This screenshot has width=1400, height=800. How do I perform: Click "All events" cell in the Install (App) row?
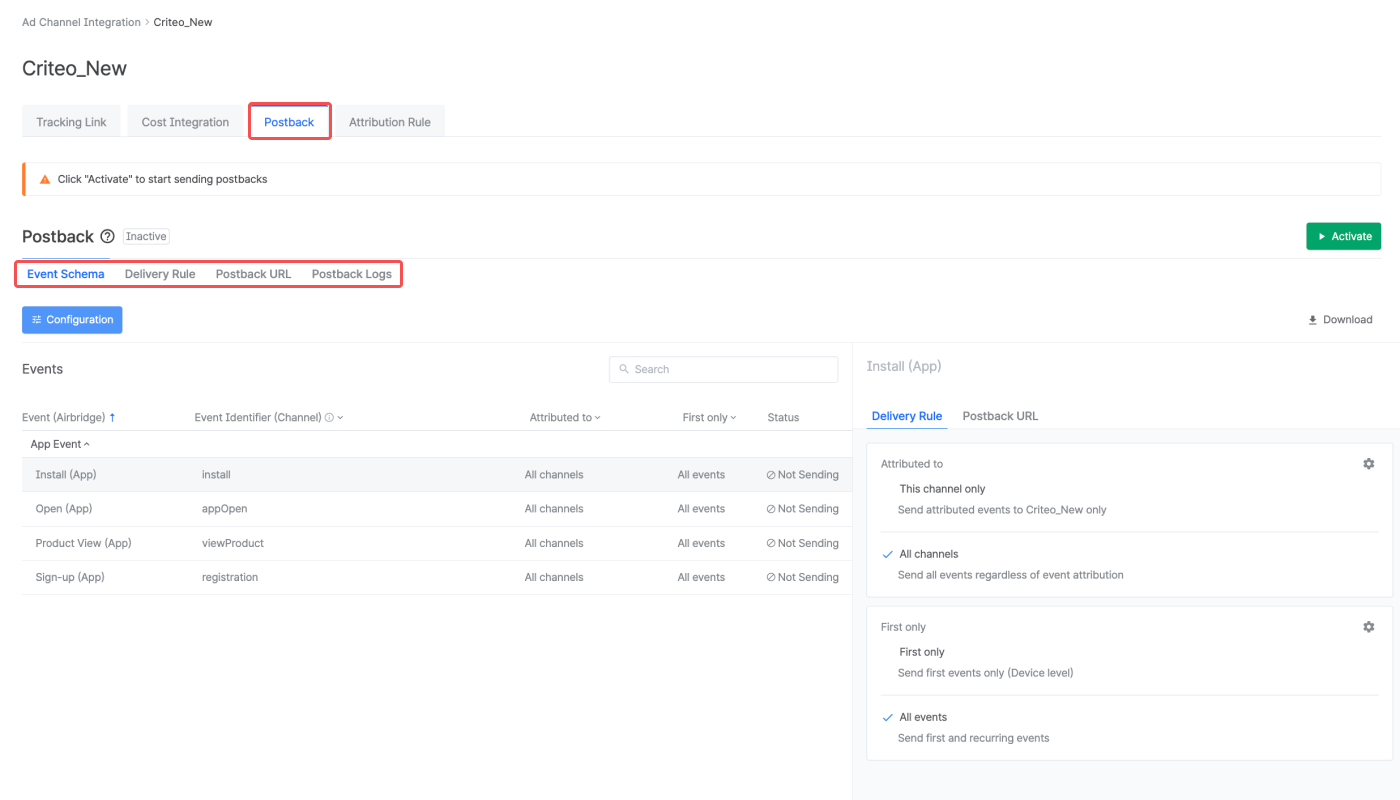point(701,475)
